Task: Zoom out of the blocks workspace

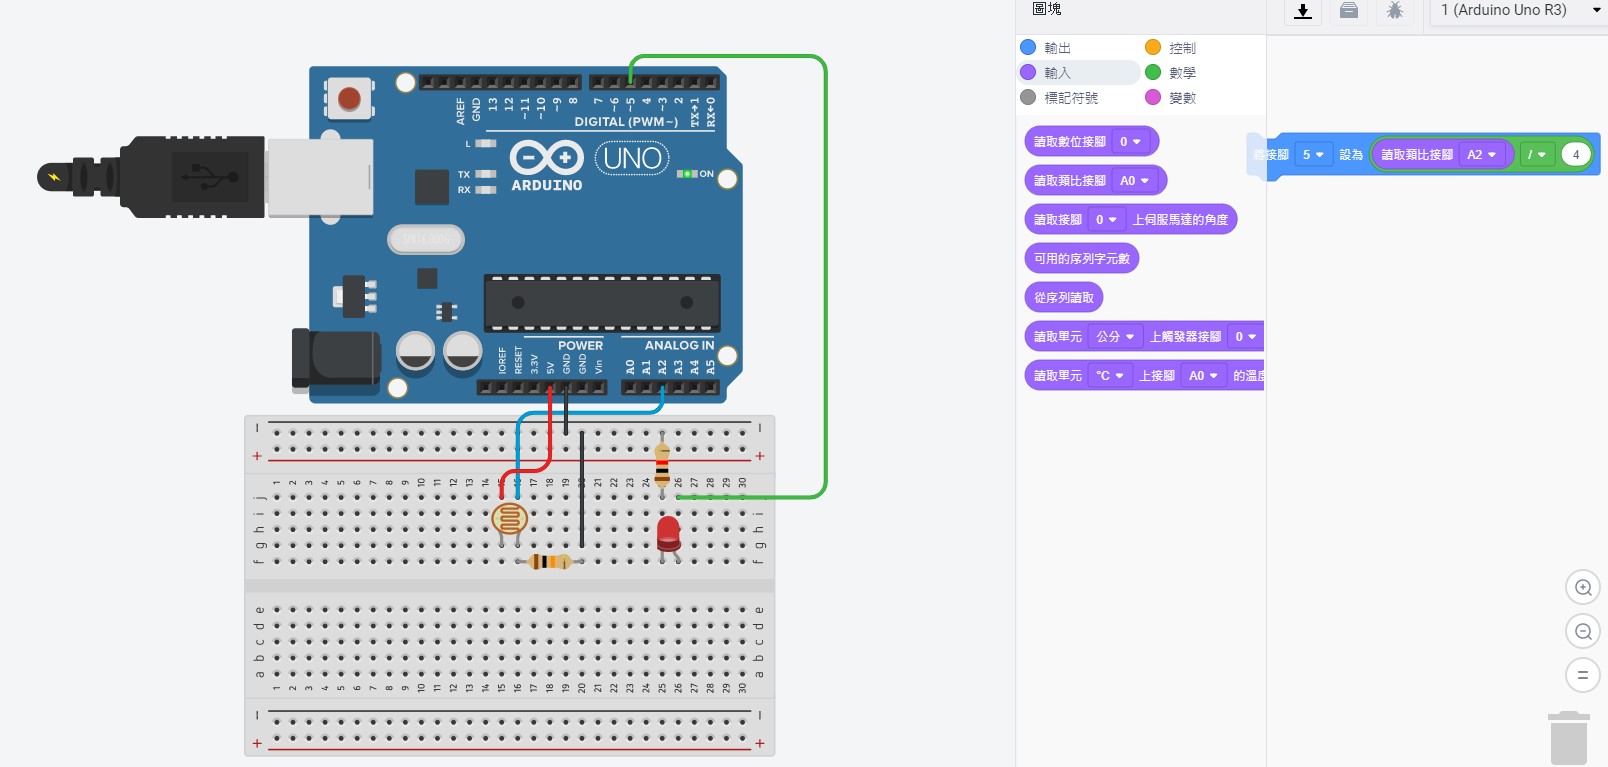Action: point(1582,631)
